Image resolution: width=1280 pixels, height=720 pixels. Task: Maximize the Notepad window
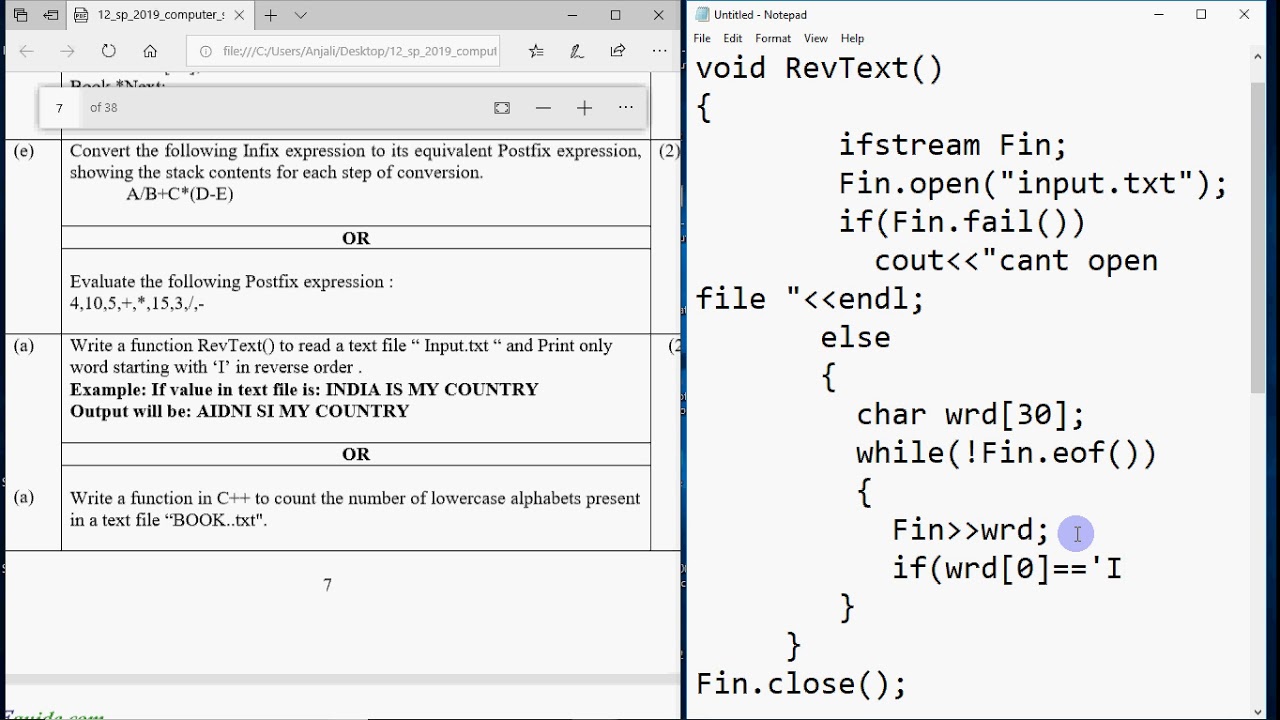[1201, 15]
